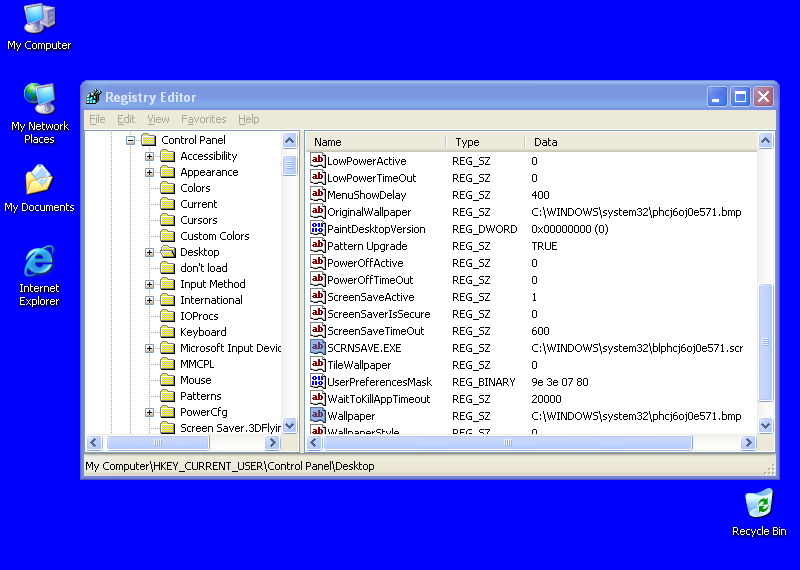
Task: Open the Favorites menu
Action: pos(203,119)
